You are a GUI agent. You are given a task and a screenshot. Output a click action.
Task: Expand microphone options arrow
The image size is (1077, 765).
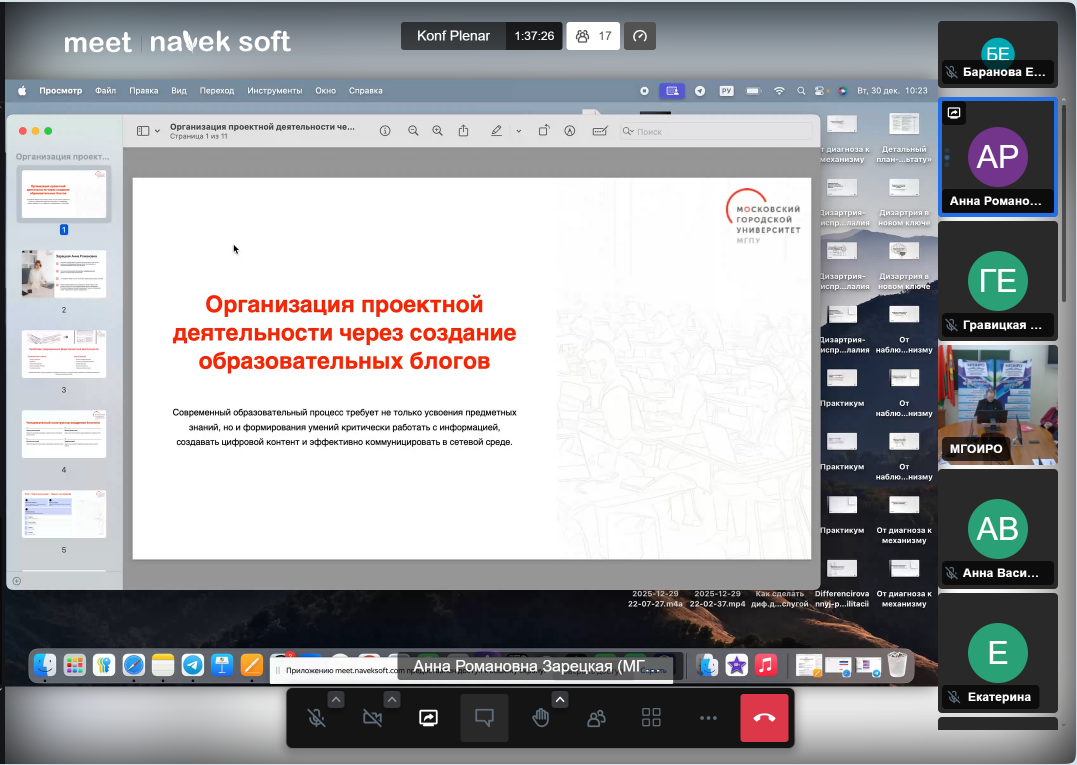[x=336, y=699]
